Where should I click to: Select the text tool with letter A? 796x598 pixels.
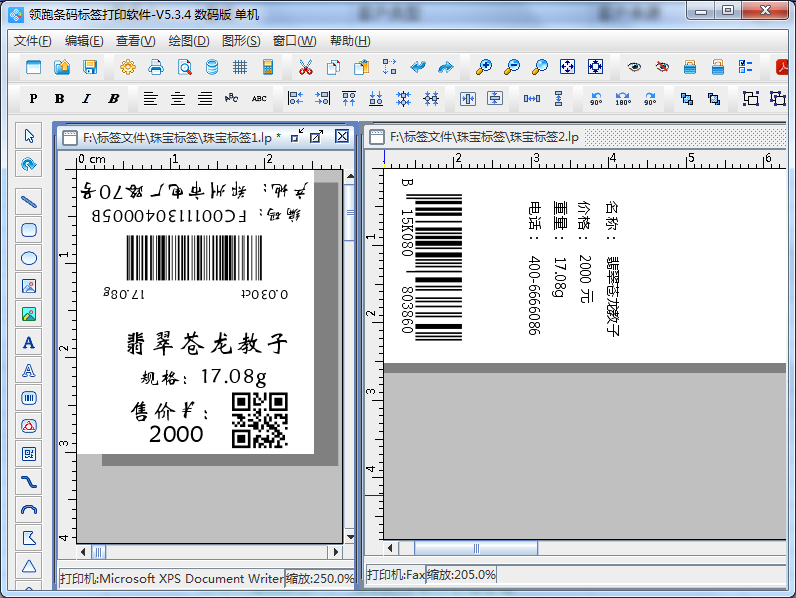pyautogui.click(x=29, y=342)
